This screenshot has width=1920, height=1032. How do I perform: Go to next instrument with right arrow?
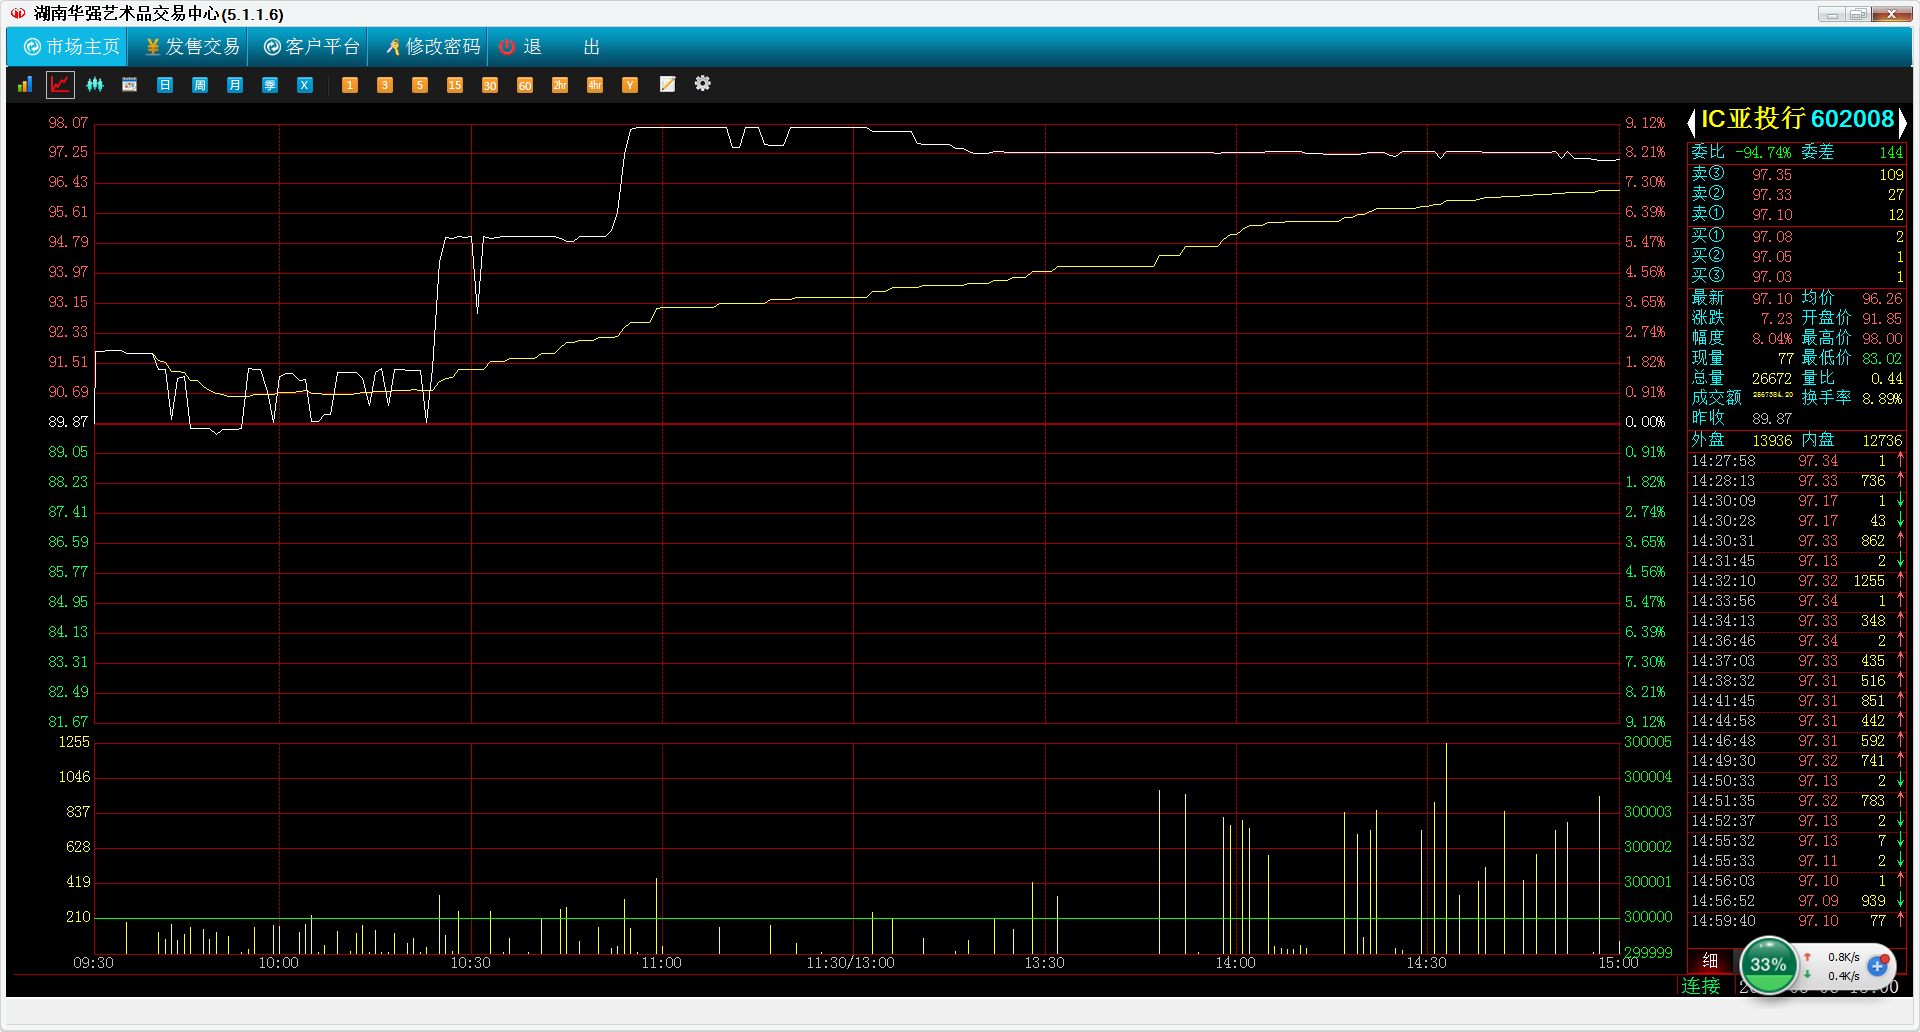(1902, 122)
